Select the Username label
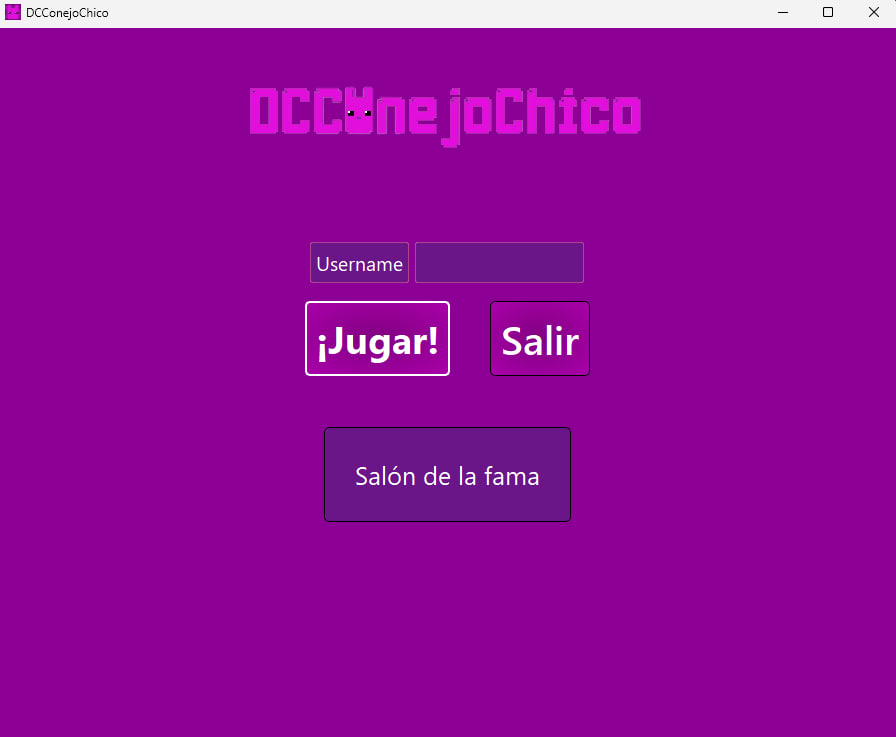The image size is (896, 737). coord(359,262)
